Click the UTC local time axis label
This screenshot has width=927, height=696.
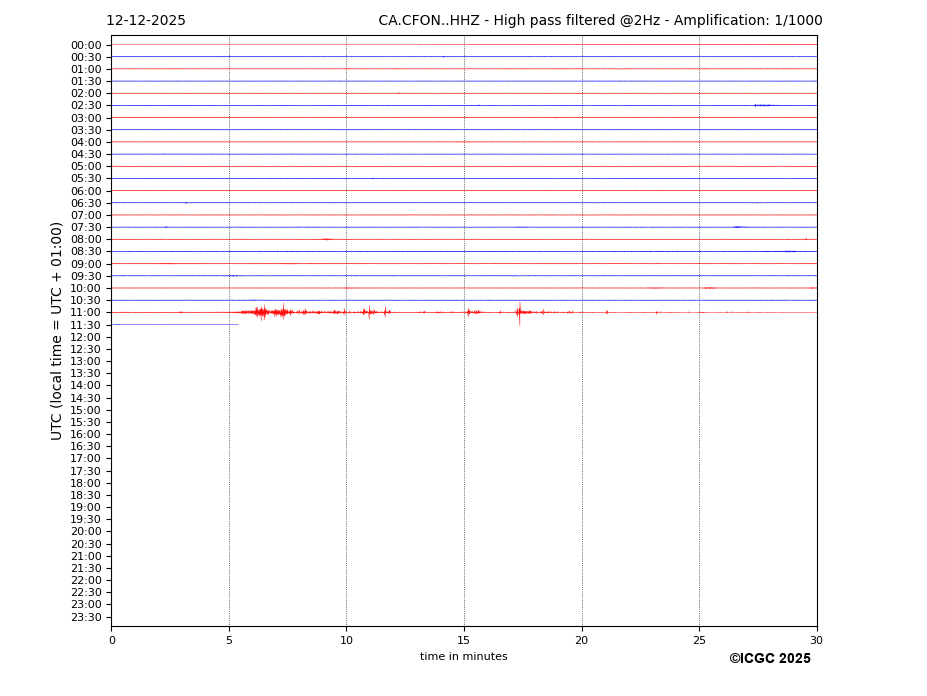coord(57,330)
